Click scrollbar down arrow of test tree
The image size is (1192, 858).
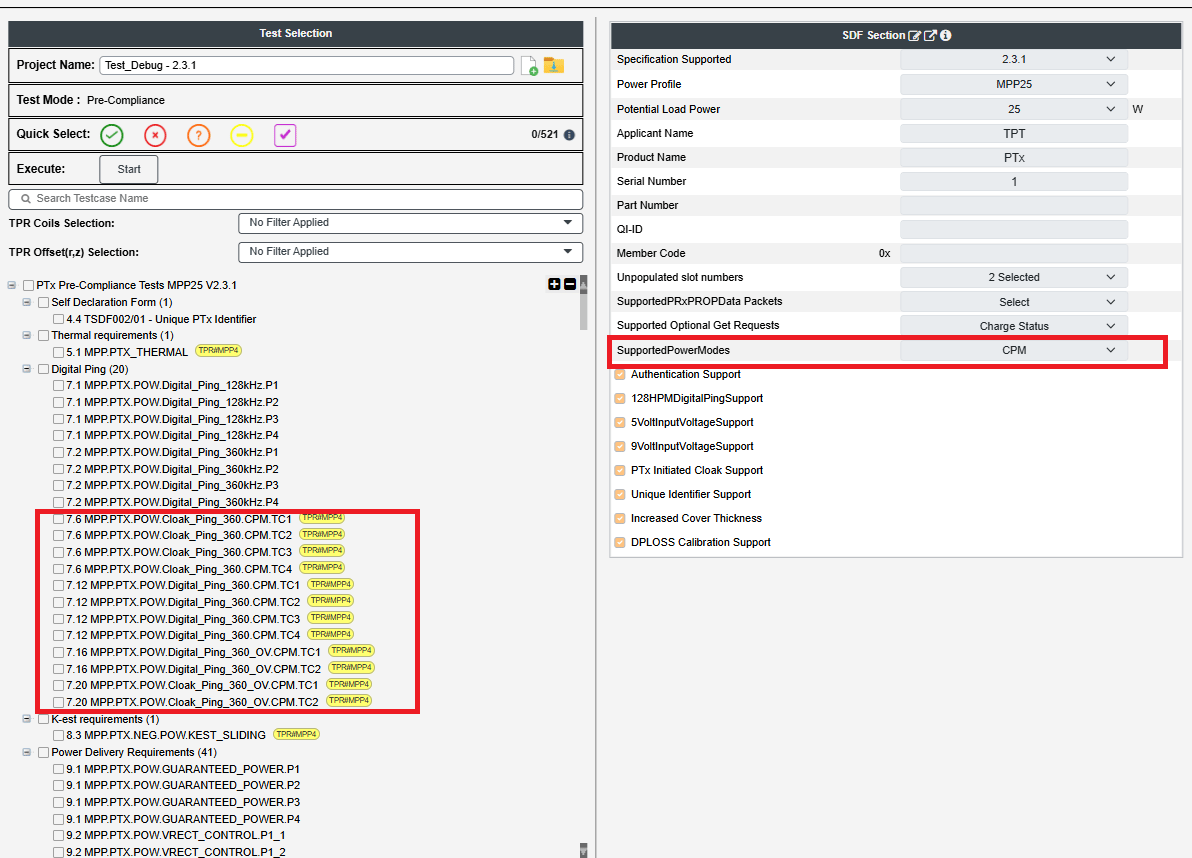click(583, 851)
